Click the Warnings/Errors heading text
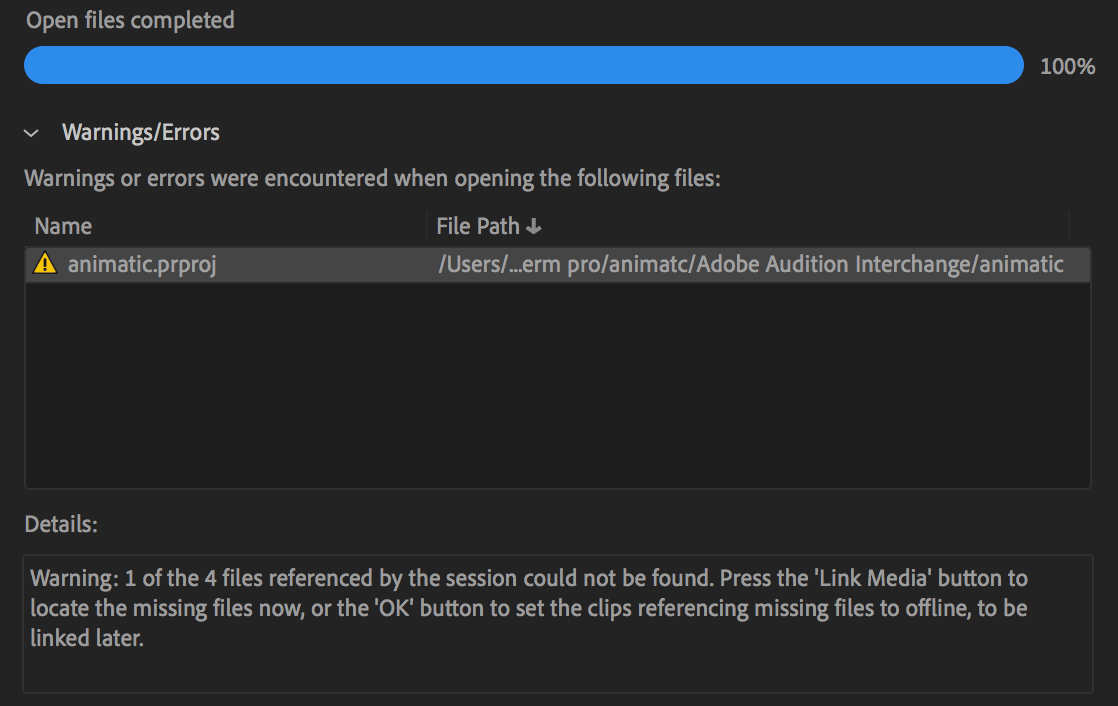This screenshot has height=706, width=1118. [x=141, y=132]
